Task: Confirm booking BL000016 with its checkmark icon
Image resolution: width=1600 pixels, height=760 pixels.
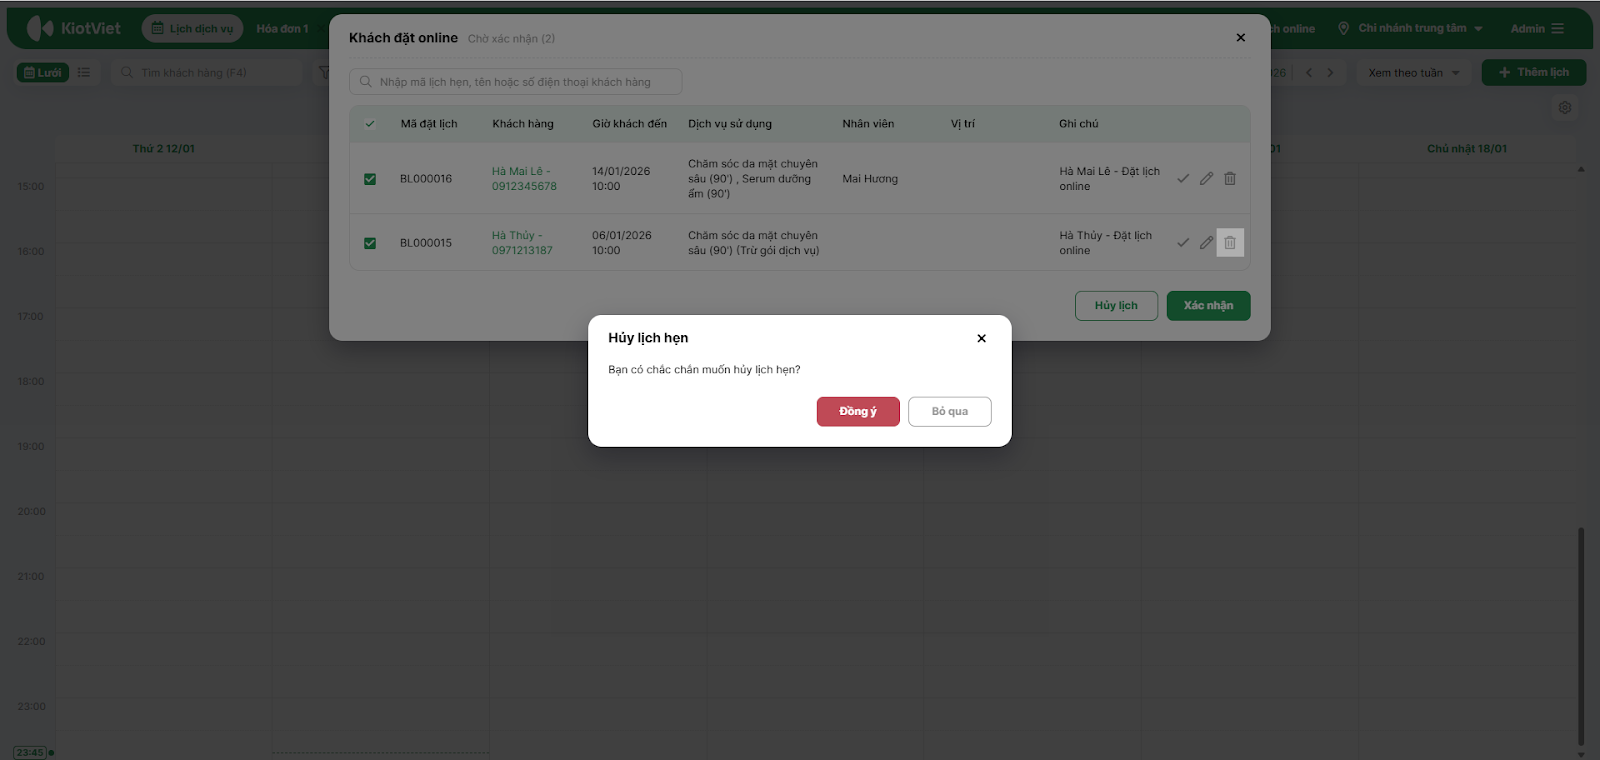Action: (x=1183, y=179)
